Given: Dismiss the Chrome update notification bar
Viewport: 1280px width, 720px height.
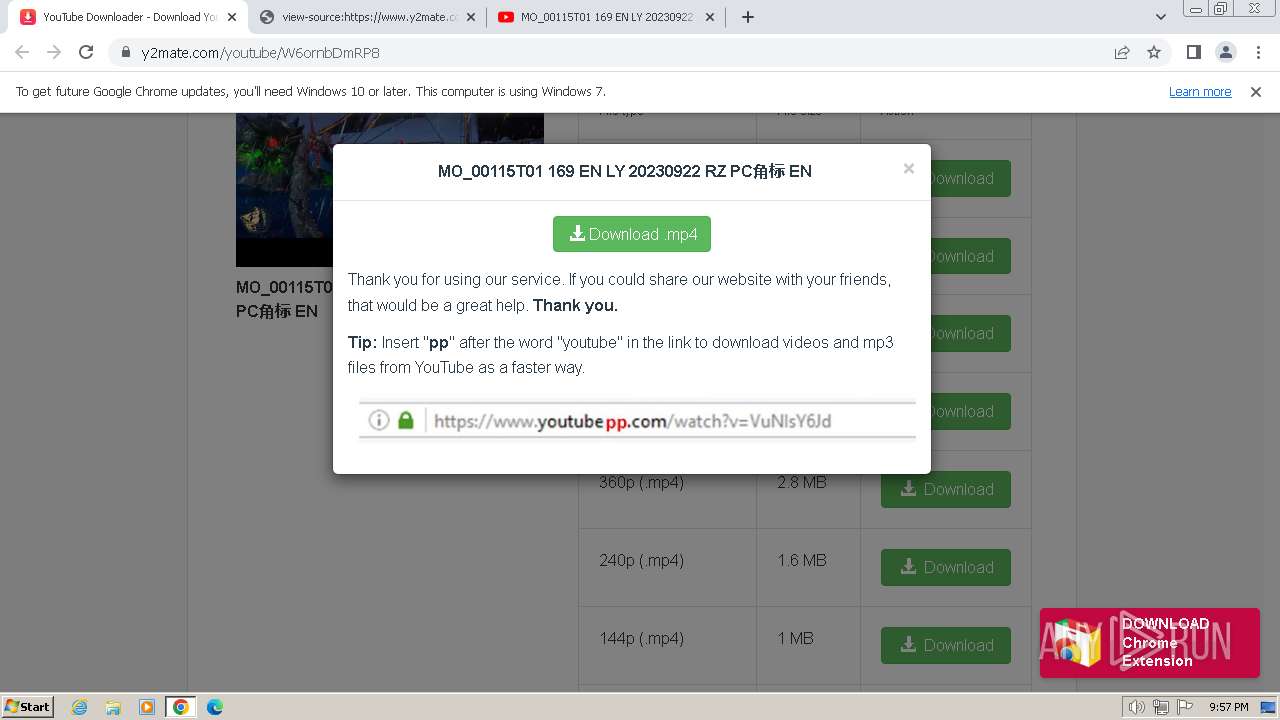Looking at the screenshot, I should [x=1256, y=91].
